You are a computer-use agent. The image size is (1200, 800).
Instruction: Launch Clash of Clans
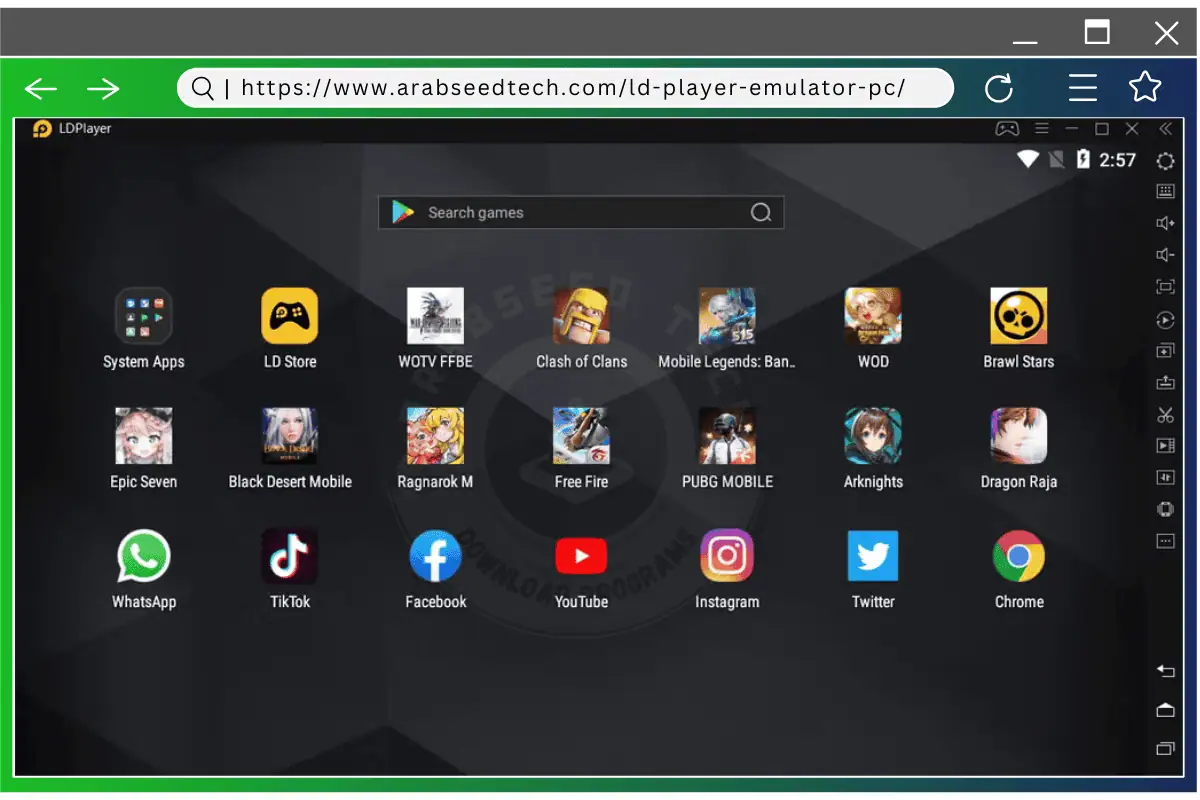tap(581, 315)
